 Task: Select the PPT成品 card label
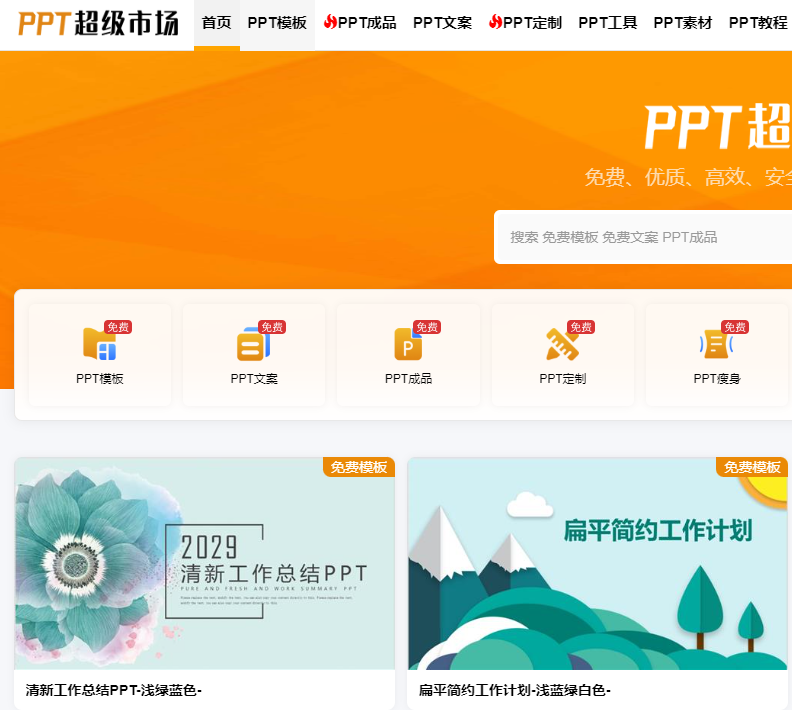click(x=408, y=379)
